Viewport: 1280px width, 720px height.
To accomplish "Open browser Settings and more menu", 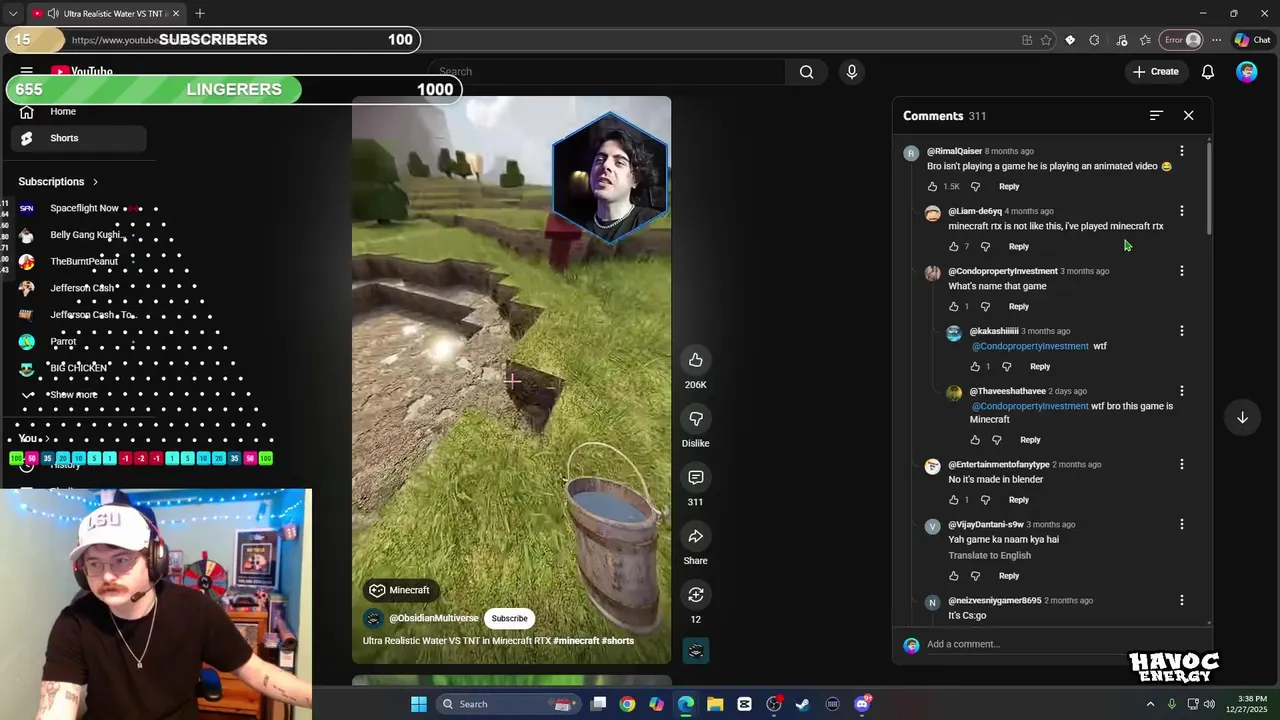I will tap(1216, 40).
